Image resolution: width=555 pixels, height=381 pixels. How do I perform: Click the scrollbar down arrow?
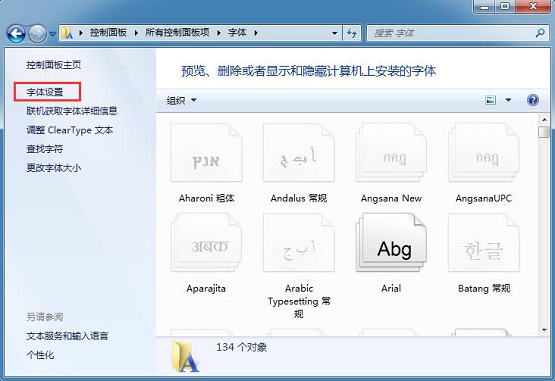(544, 330)
